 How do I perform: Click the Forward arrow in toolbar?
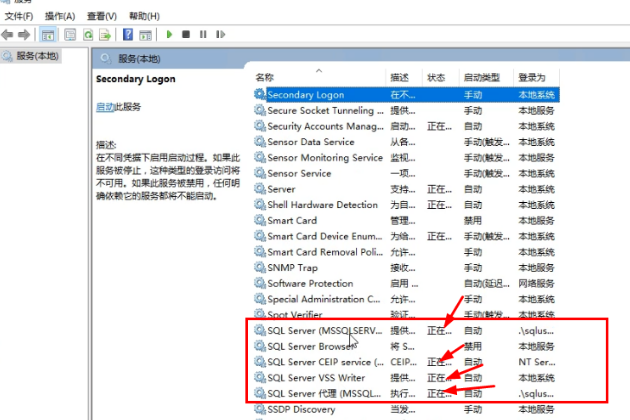pos(23,34)
